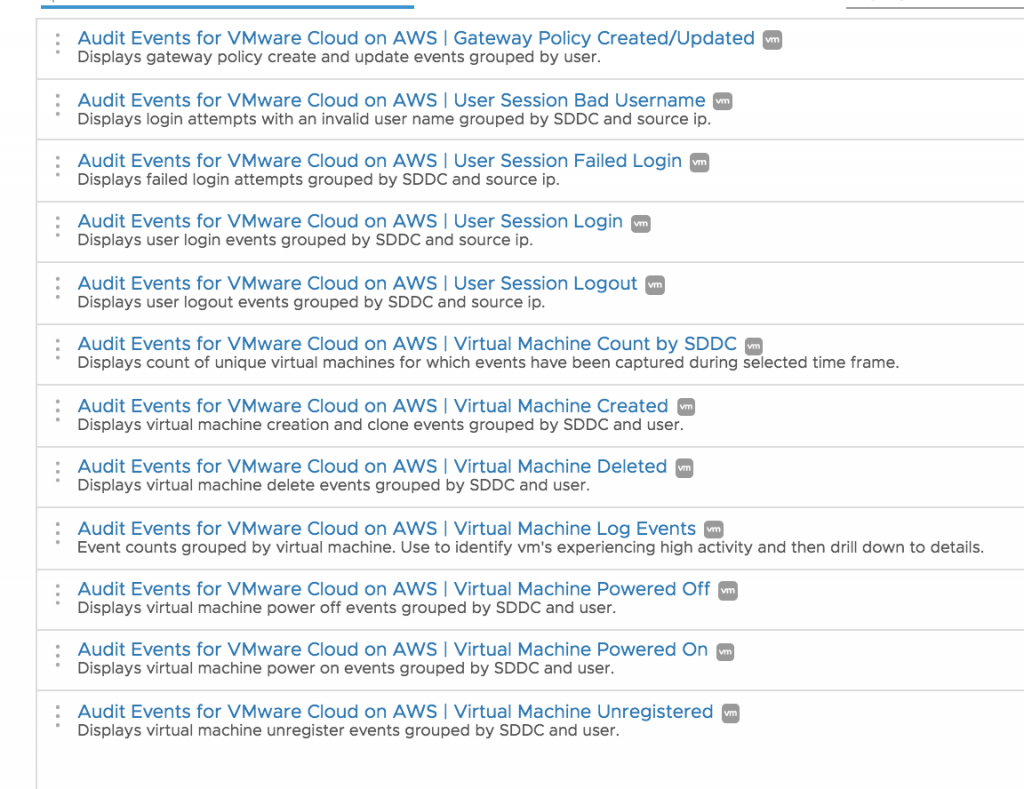Image resolution: width=1024 pixels, height=789 pixels.
Task: Open the Gateway Policy Created/Updated query
Action: tap(416, 39)
